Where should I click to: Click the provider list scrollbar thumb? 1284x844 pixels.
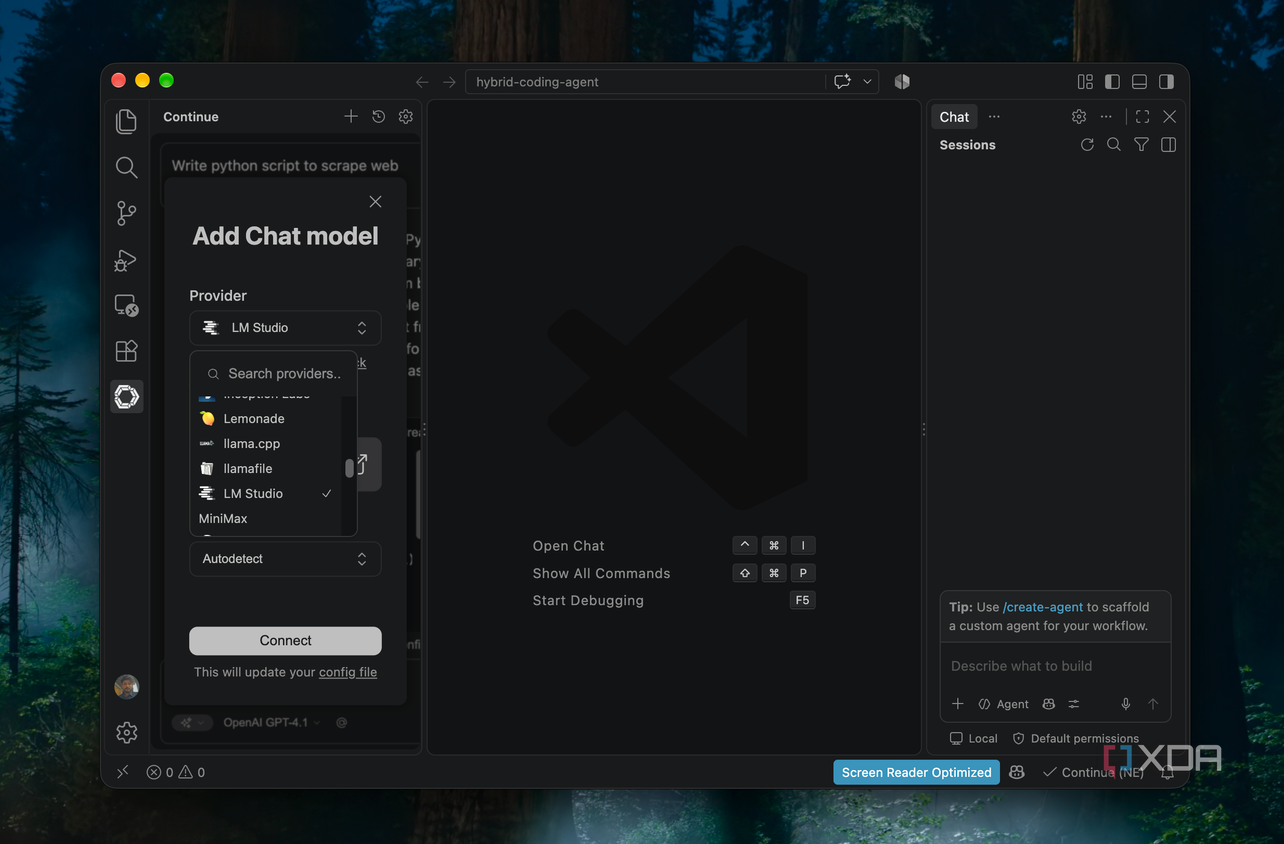tap(349, 468)
